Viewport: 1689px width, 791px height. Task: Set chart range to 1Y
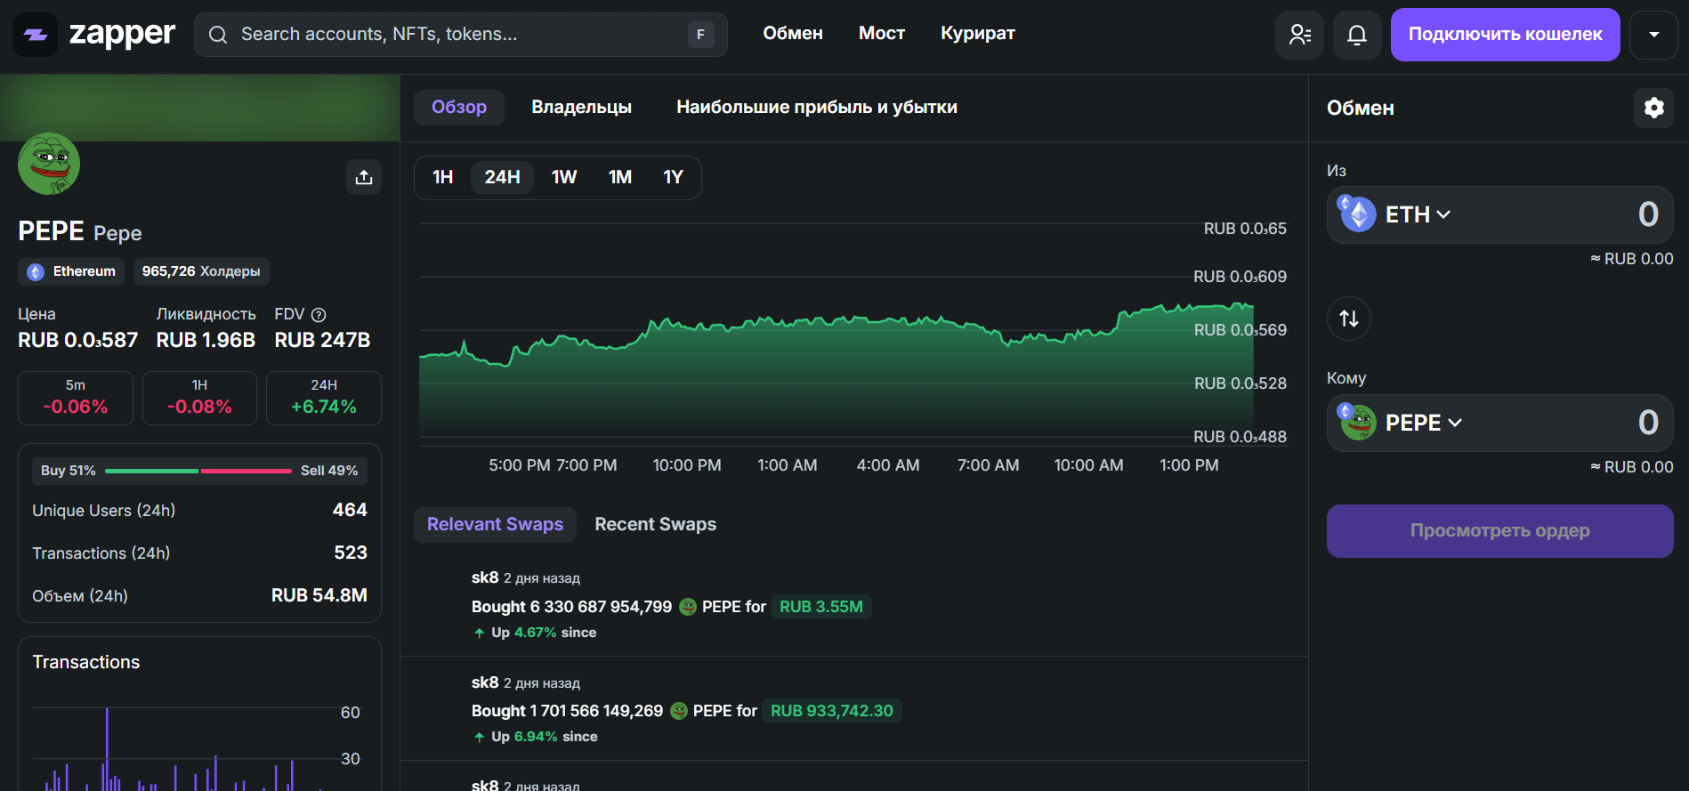coord(673,177)
